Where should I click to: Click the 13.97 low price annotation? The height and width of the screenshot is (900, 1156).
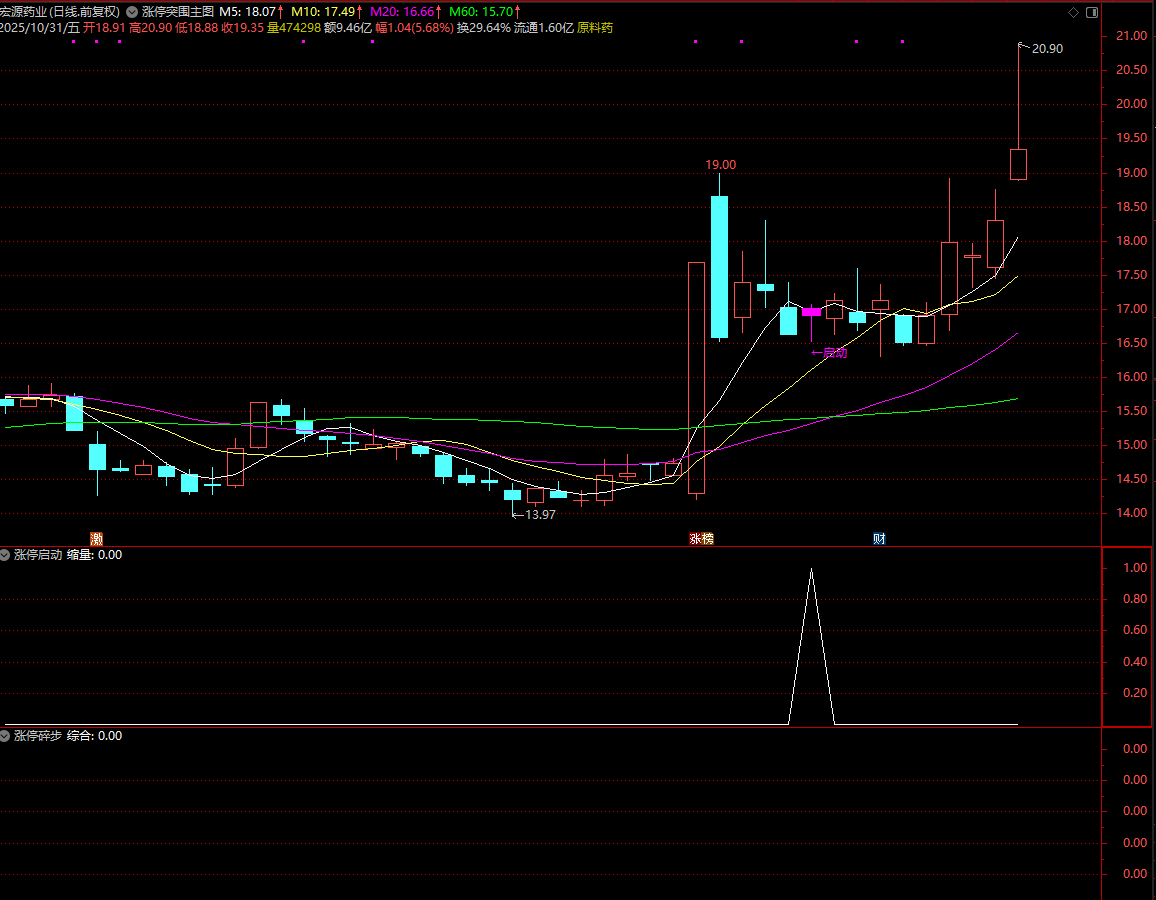[539, 514]
